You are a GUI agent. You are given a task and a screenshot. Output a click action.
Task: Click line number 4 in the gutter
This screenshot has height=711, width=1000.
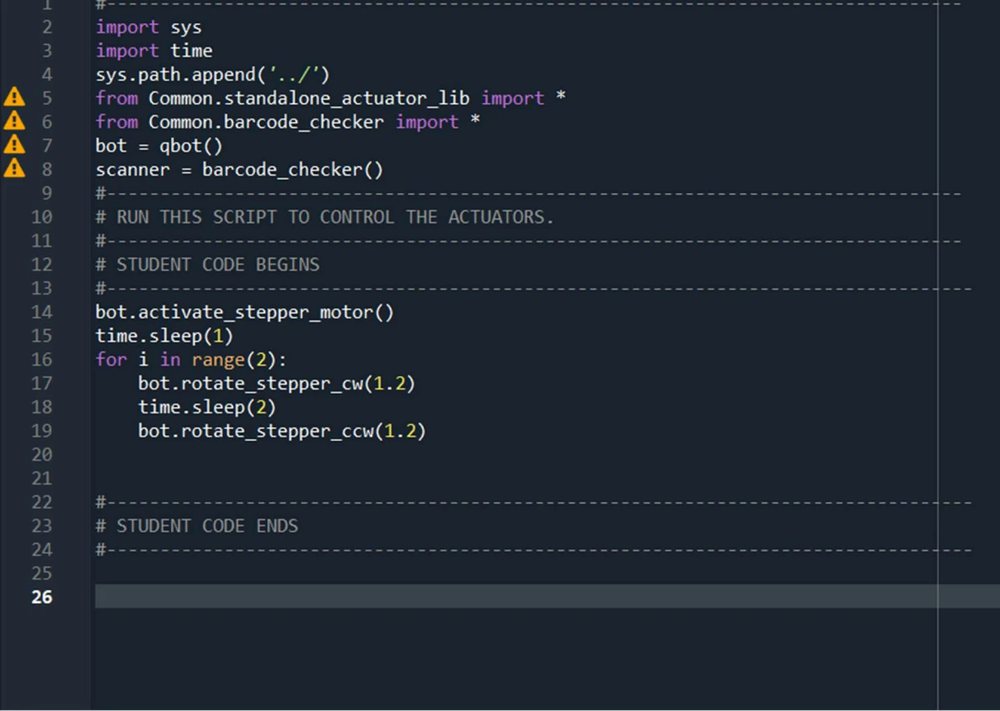pyautogui.click(x=47, y=75)
